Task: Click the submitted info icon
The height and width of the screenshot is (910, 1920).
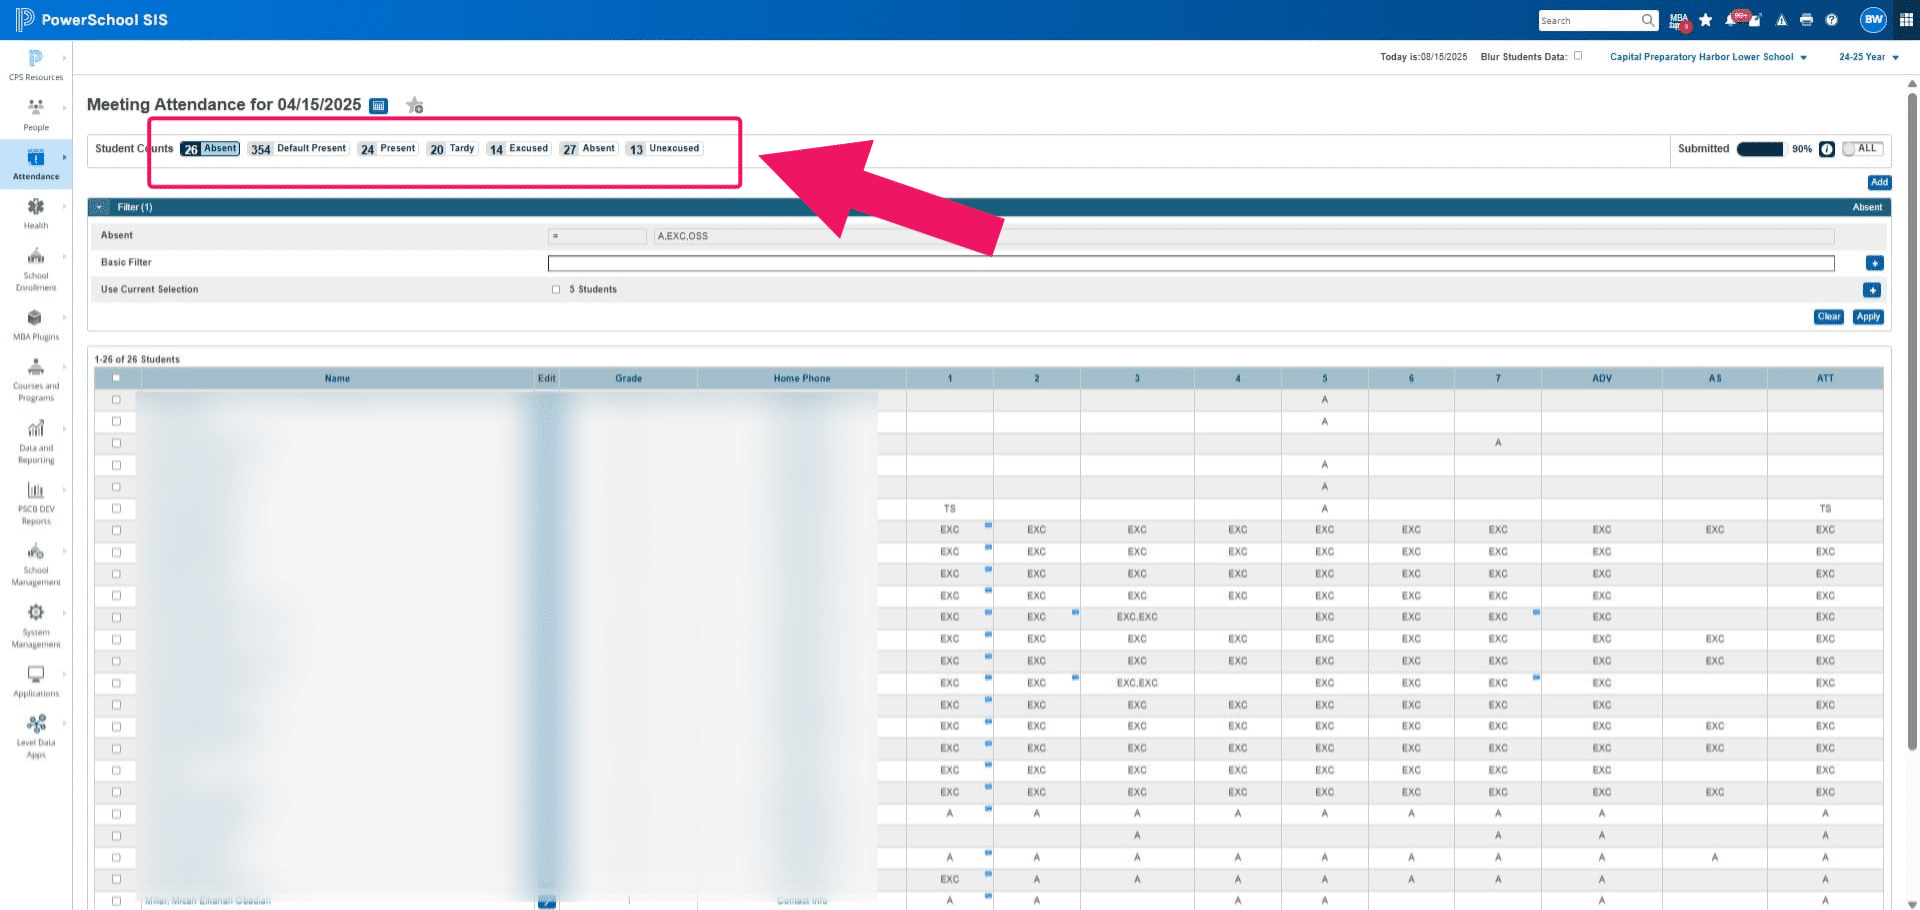Action: coord(1826,149)
